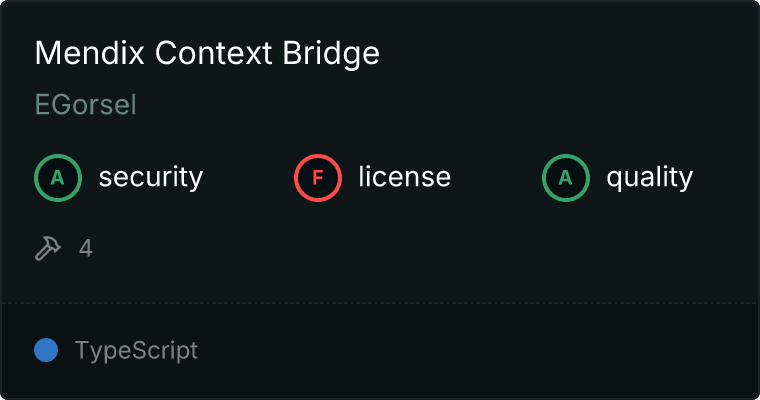Click the hammer tools icon
Viewport: 760px width, 400px height.
click(x=48, y=248)
